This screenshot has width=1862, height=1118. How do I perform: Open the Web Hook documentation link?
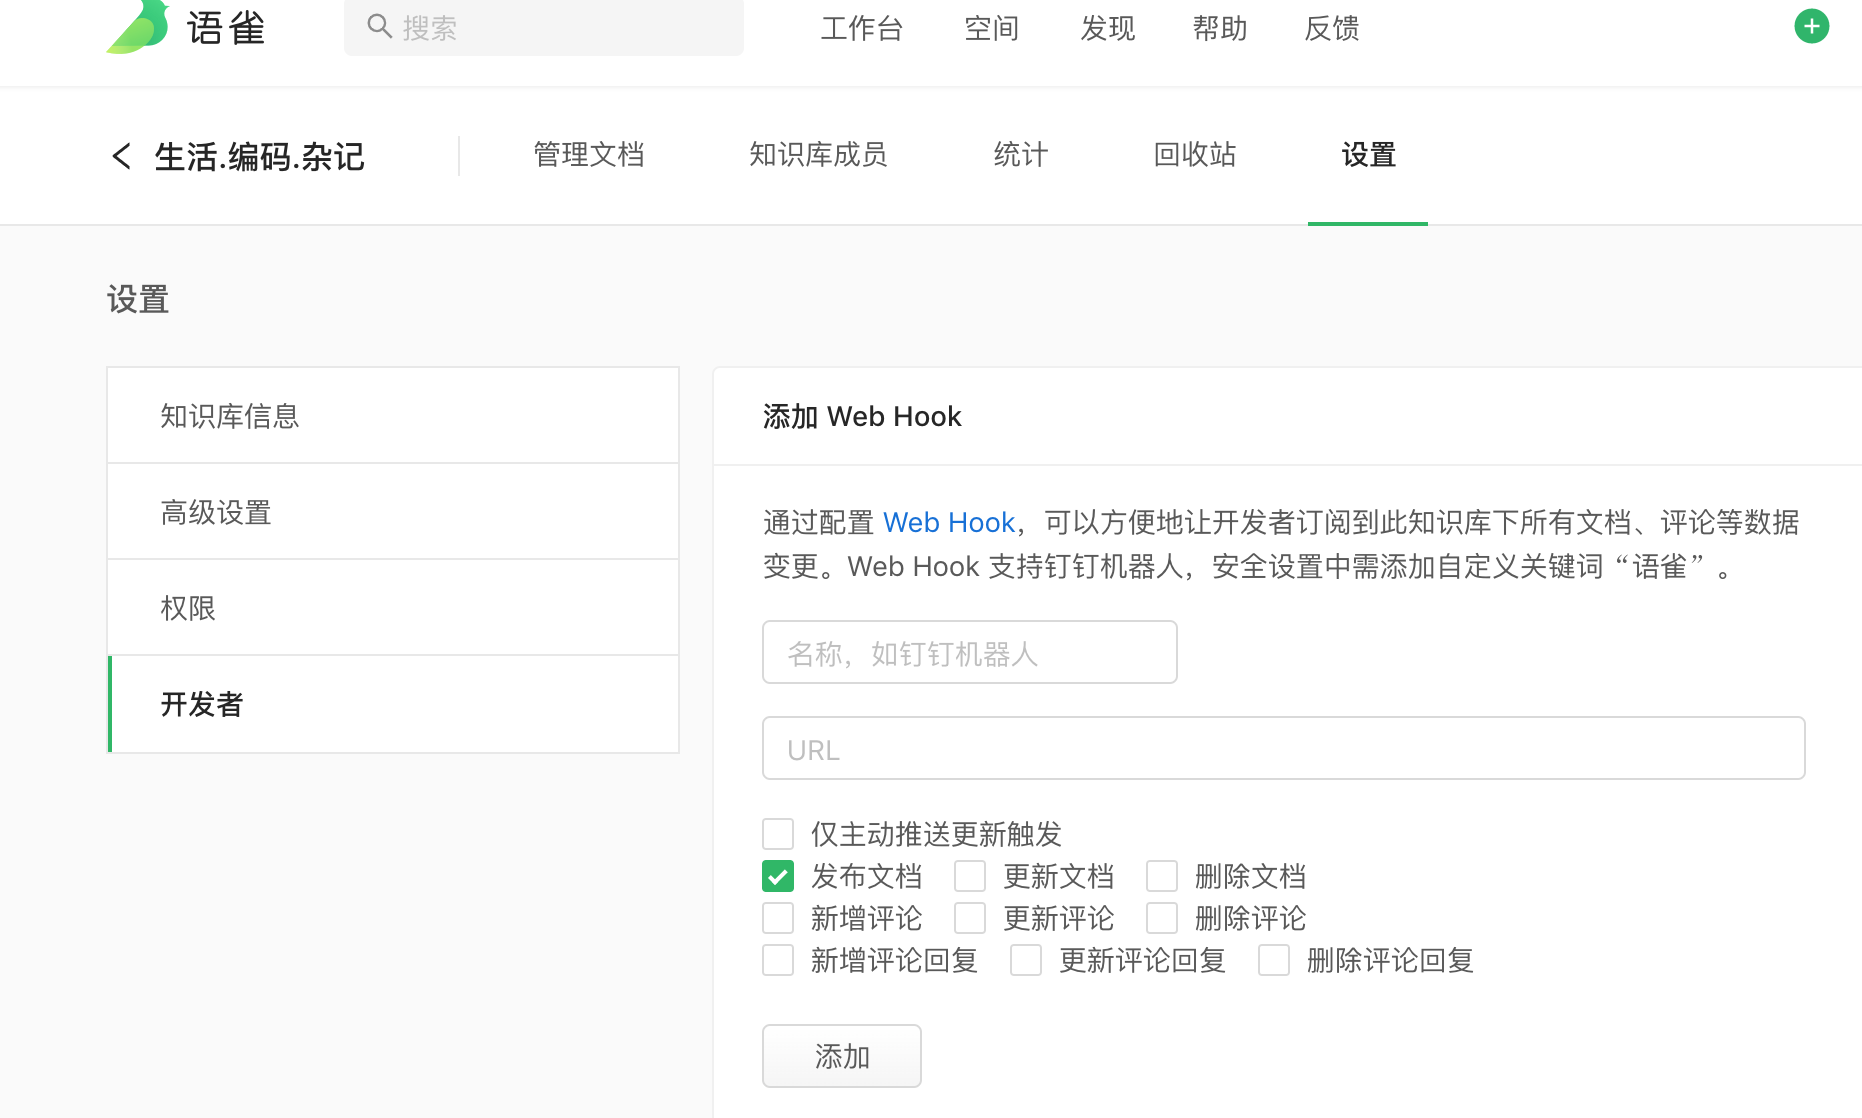948,522
